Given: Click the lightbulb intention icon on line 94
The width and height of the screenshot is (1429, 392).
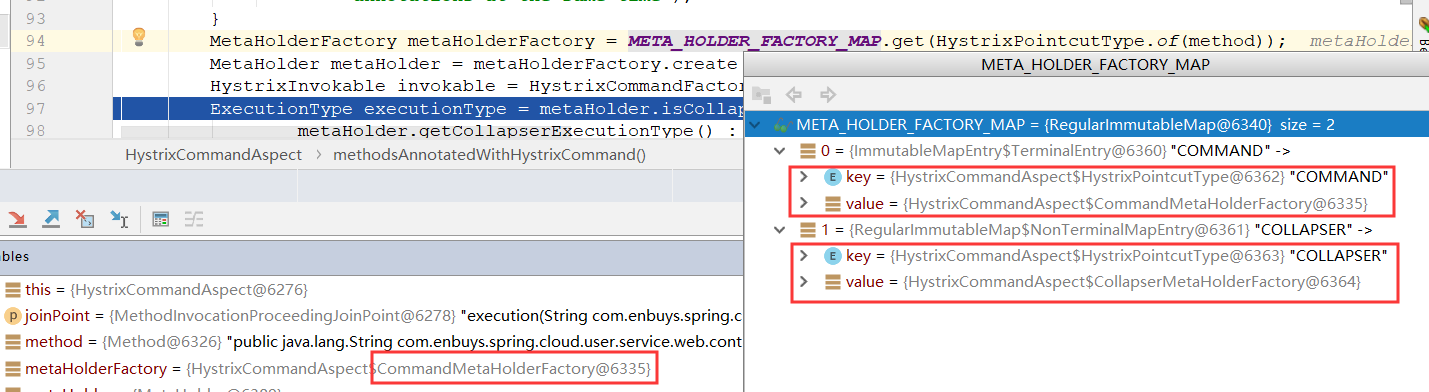Looking at the screenshot, I should coord(140,38).
